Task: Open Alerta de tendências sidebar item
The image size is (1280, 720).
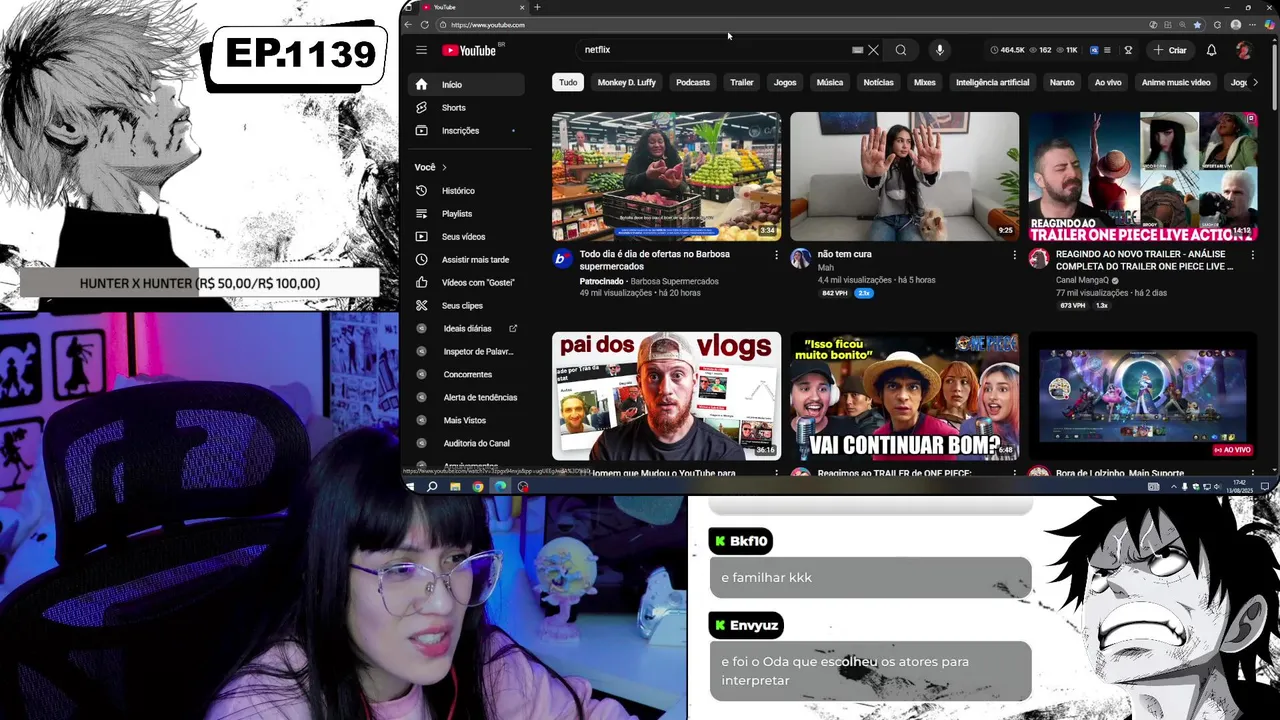Action: point(468,398)
